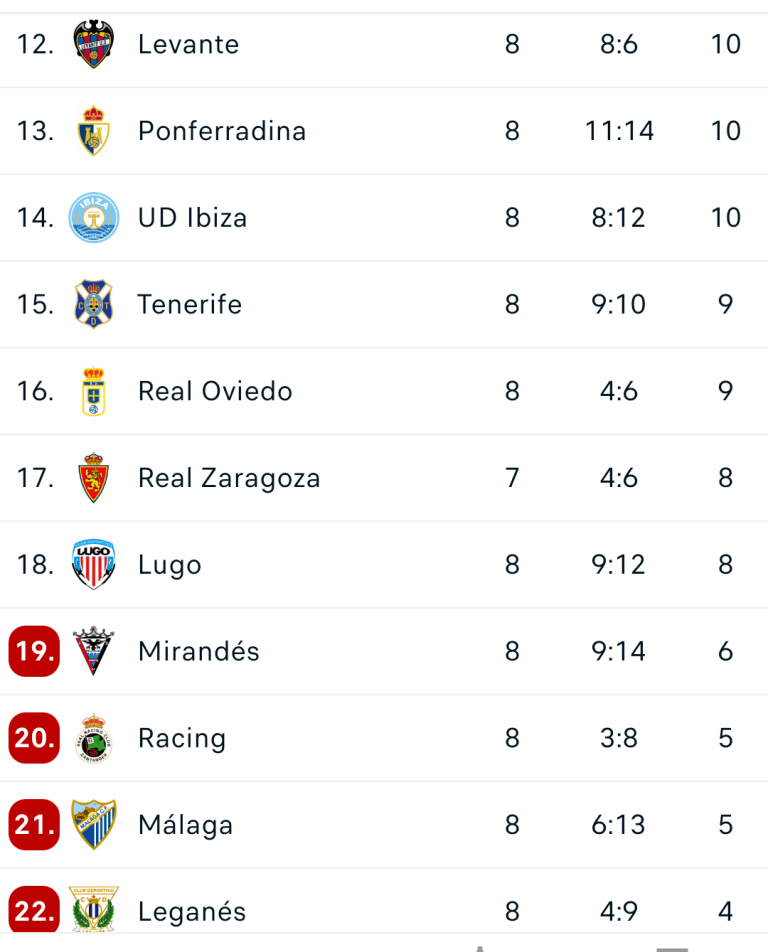
Task: Select the UD Ibiza team name
Action: click(x=192, y=217)
